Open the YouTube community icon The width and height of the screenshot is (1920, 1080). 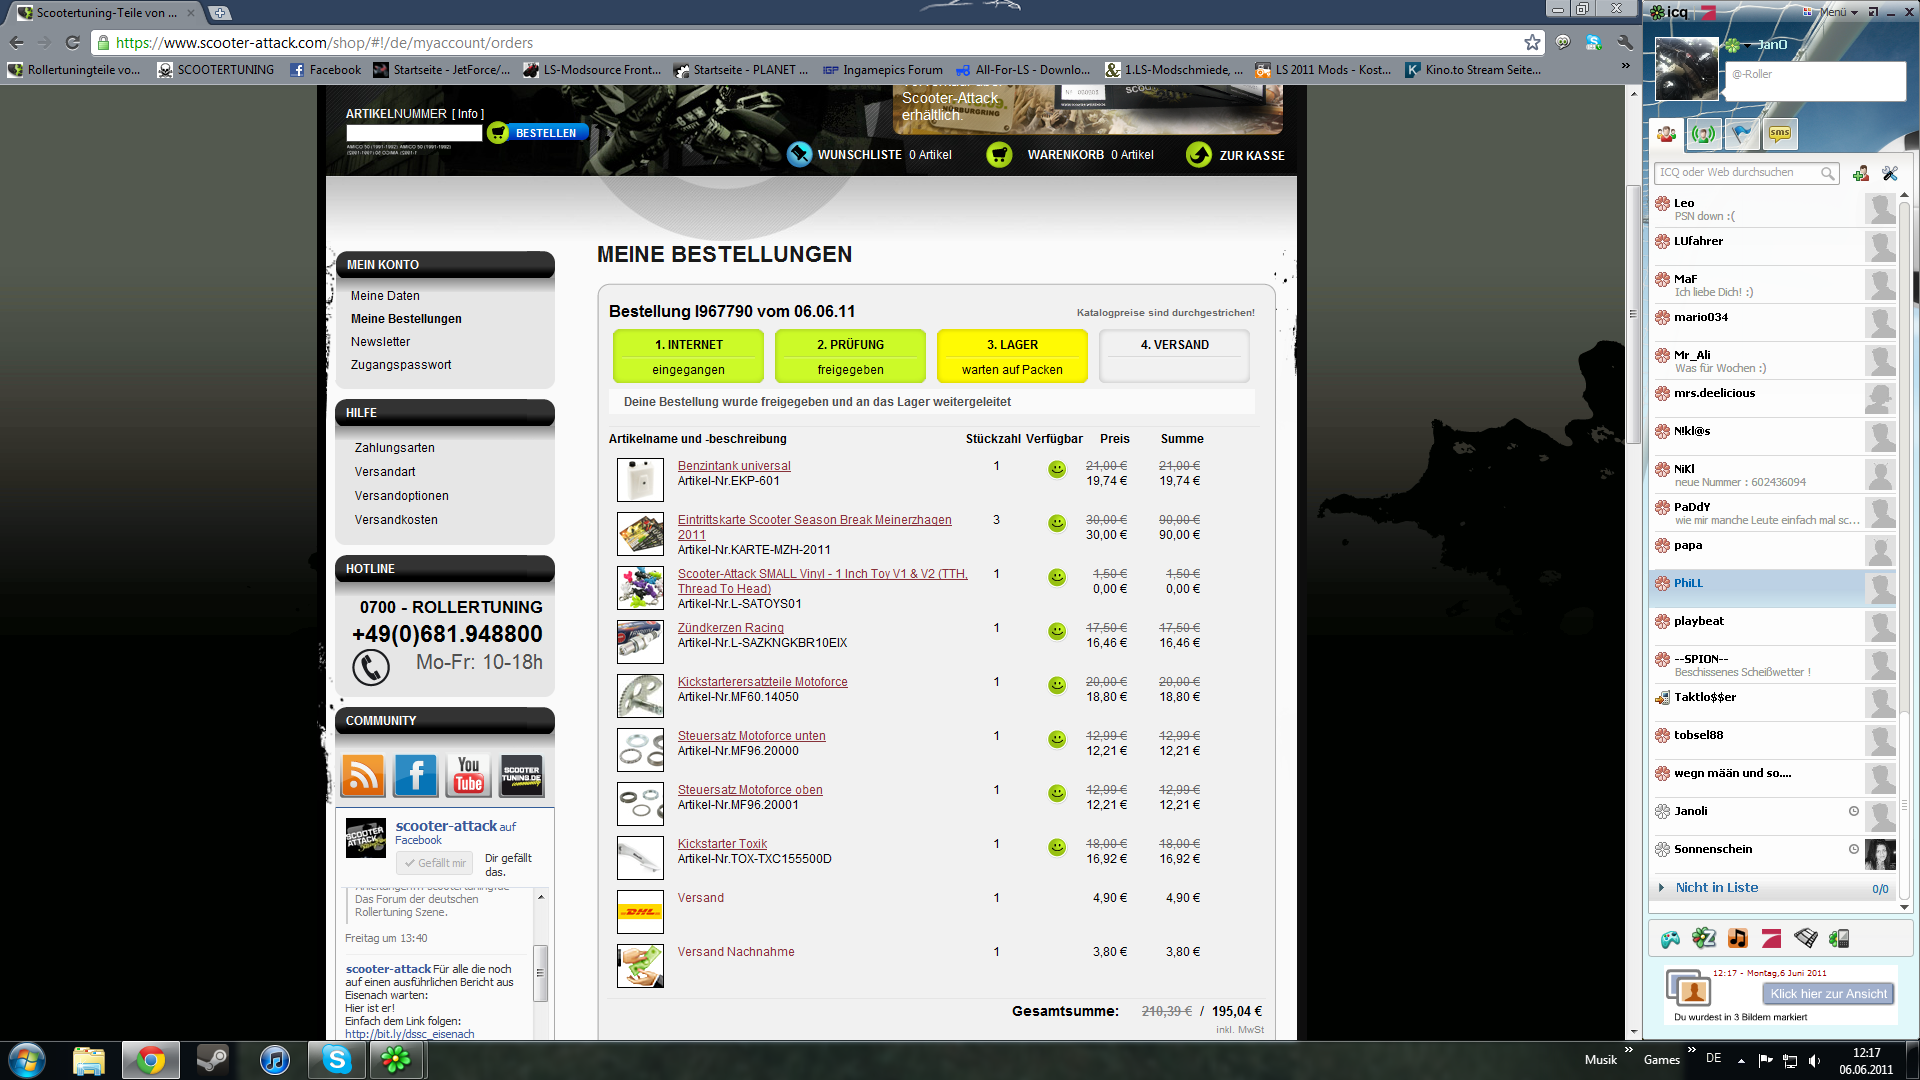coord(469,776)
